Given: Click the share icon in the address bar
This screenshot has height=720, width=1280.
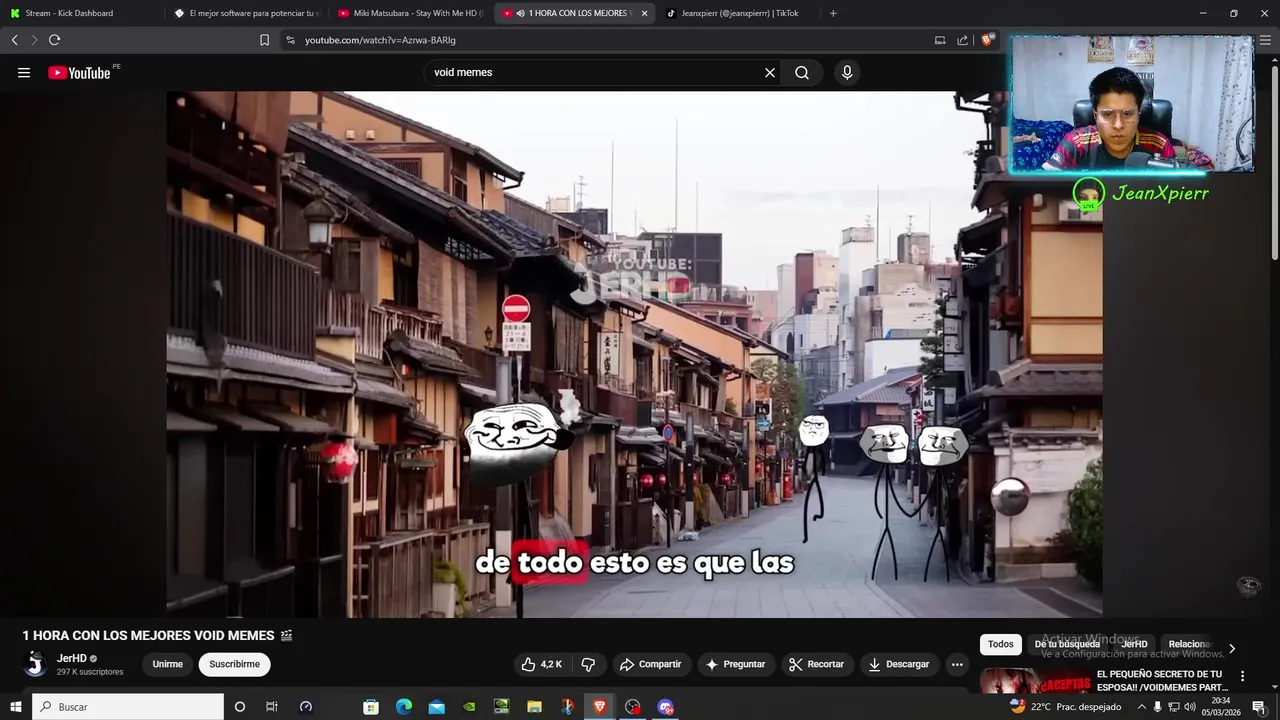Looking at the screenshot, I should (962, 40).
